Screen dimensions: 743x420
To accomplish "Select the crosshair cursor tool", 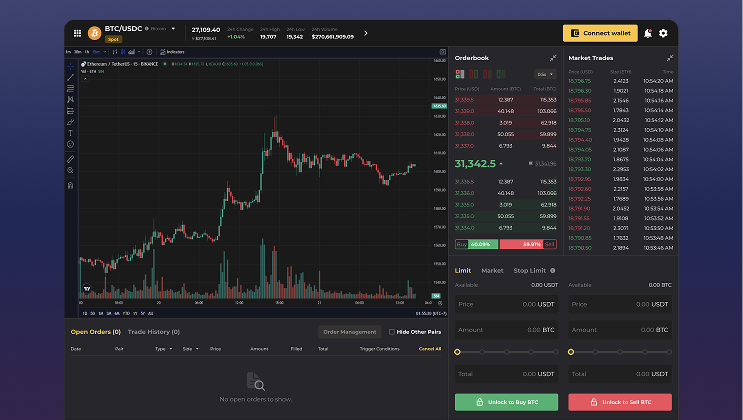I will (x=71, y=66).
